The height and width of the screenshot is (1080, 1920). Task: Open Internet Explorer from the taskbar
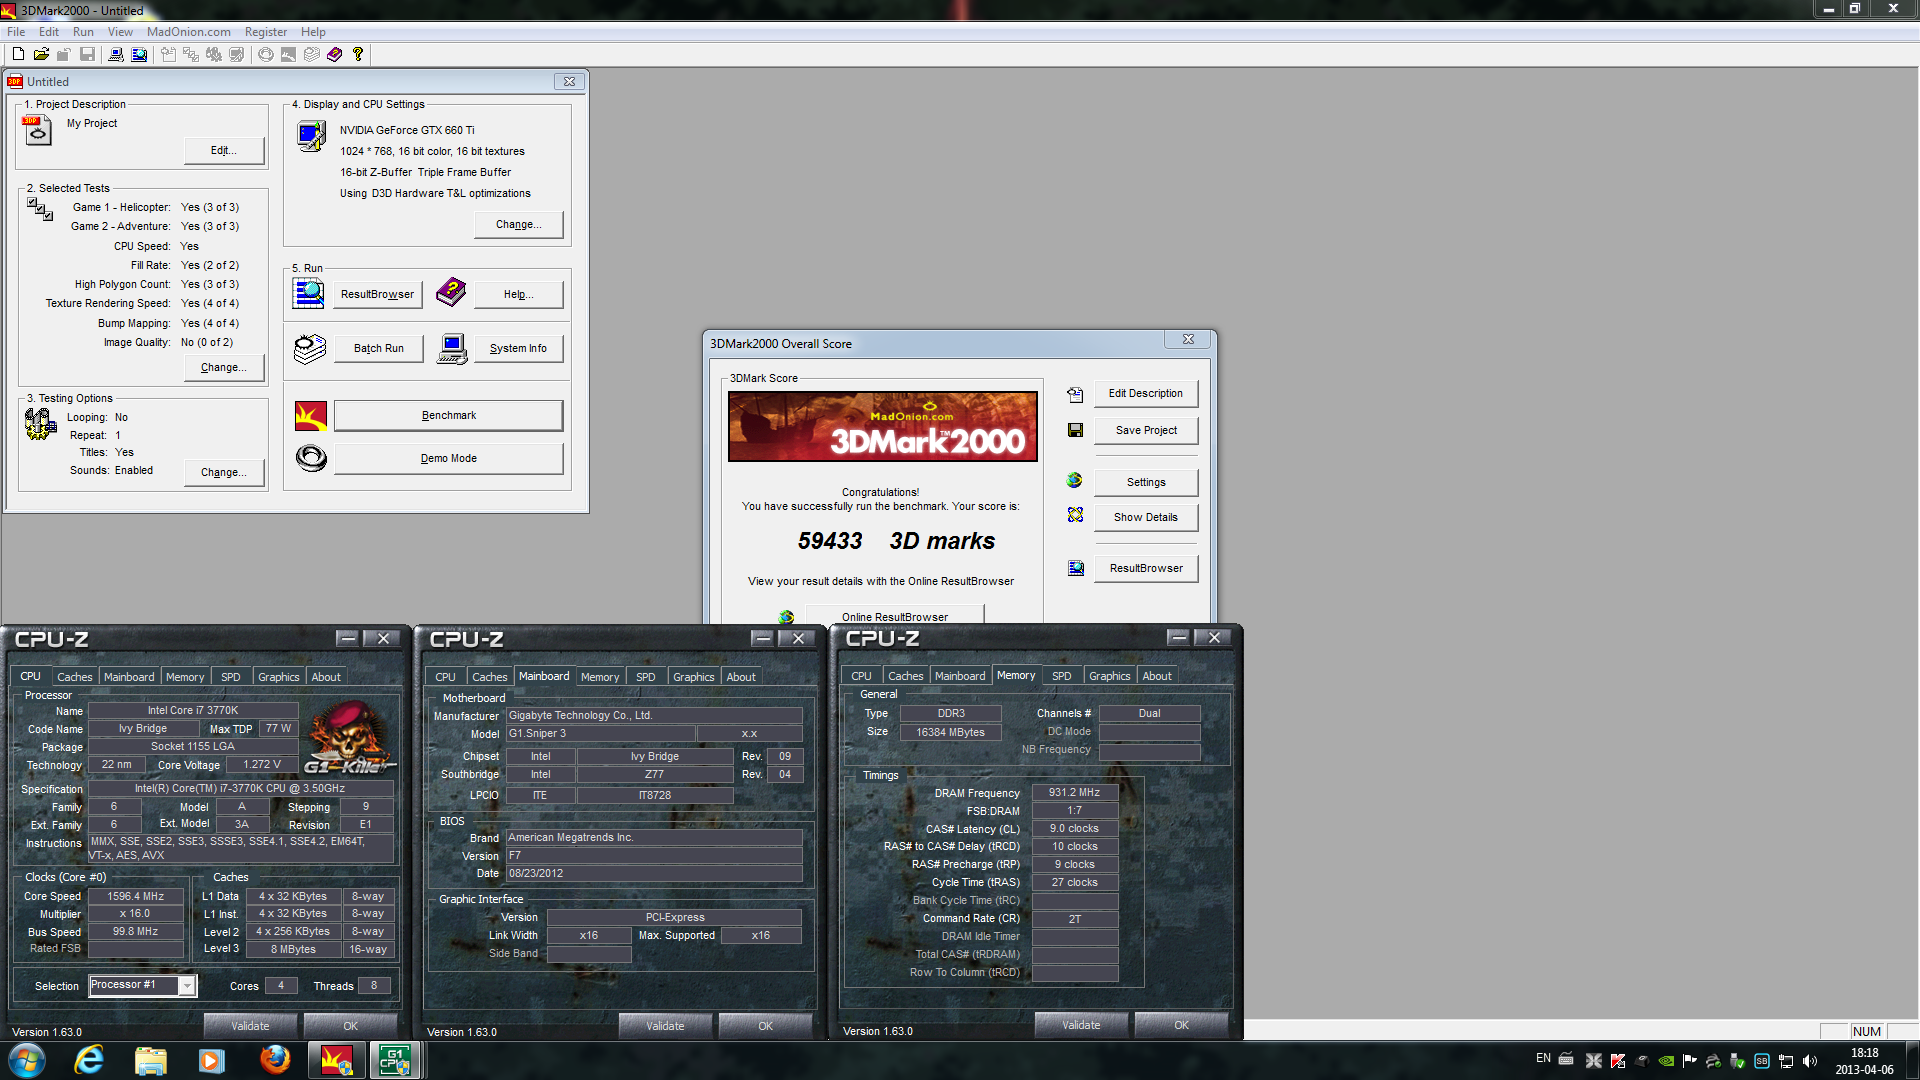click(89, 1060)
